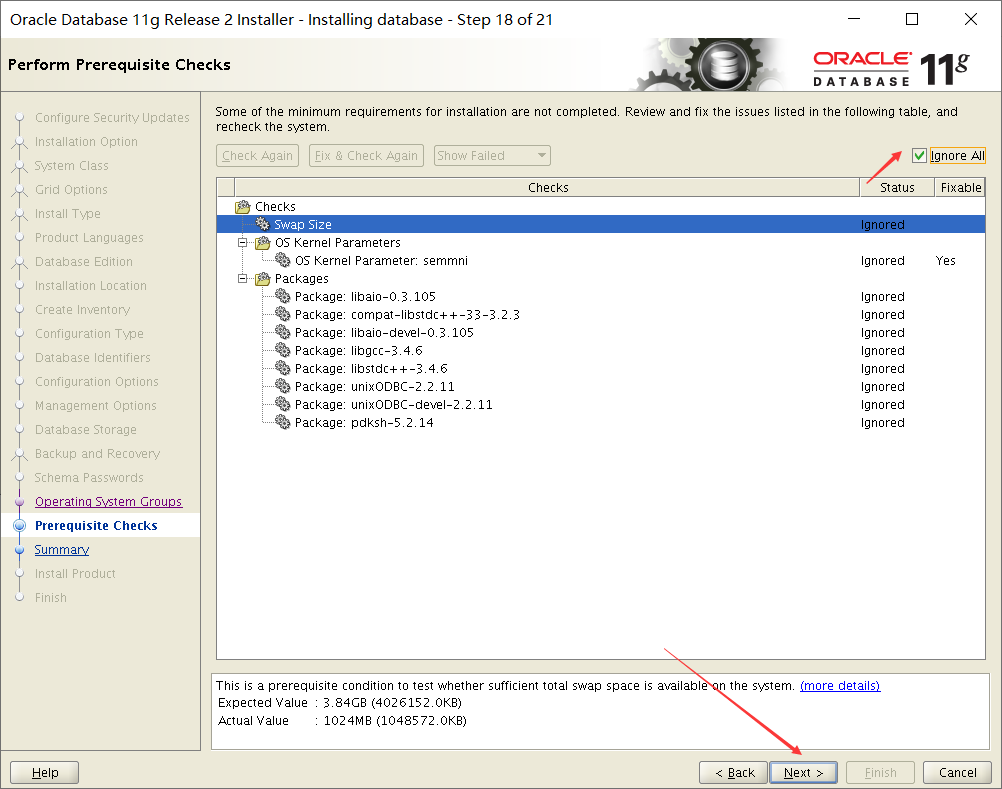1002x789 pixels.
Task: Select Package: compat-libstdc++-33-3.2.3 row
Action: pyautogui.click(x=601, y=314)
